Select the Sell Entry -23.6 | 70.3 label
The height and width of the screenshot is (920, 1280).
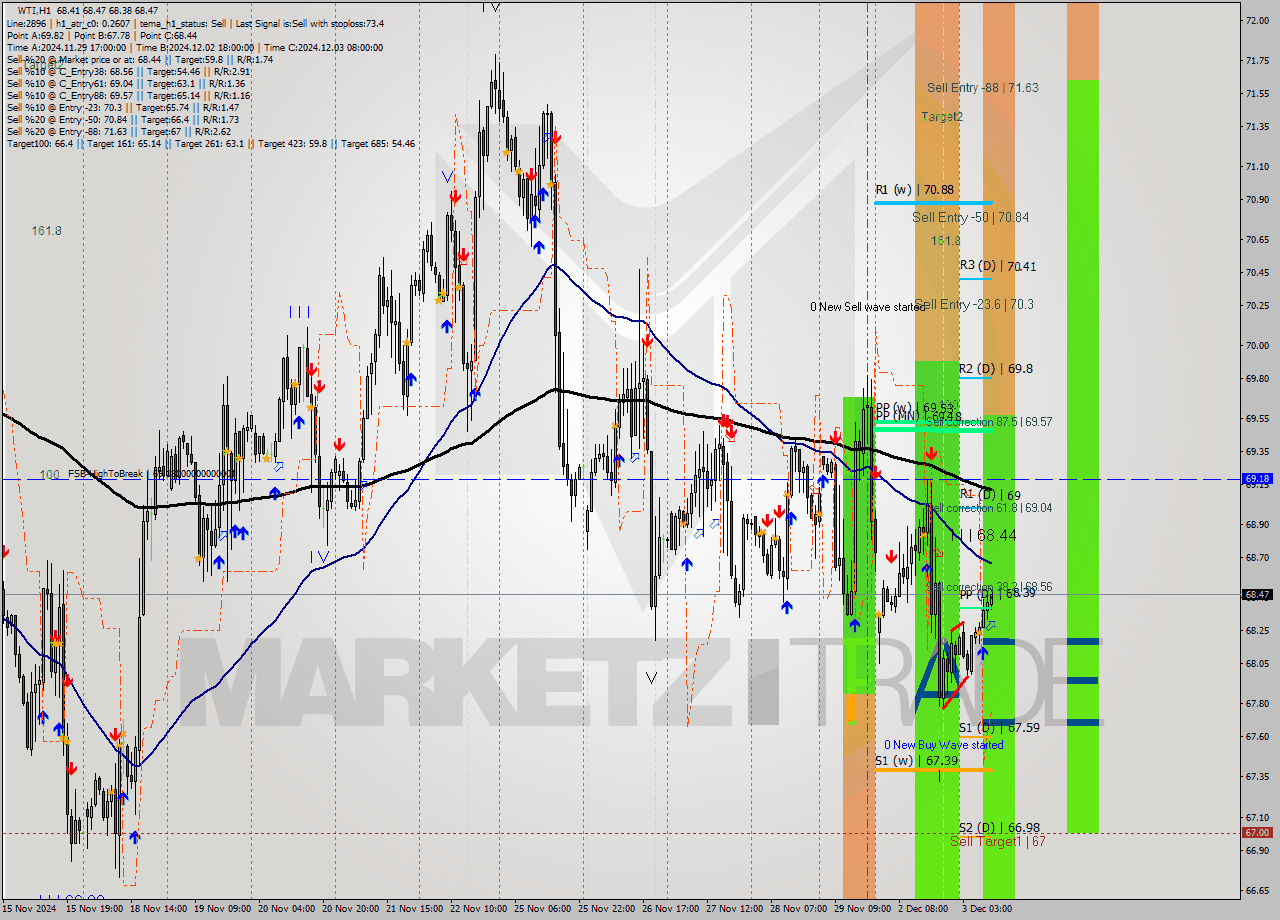coord(974,304)
